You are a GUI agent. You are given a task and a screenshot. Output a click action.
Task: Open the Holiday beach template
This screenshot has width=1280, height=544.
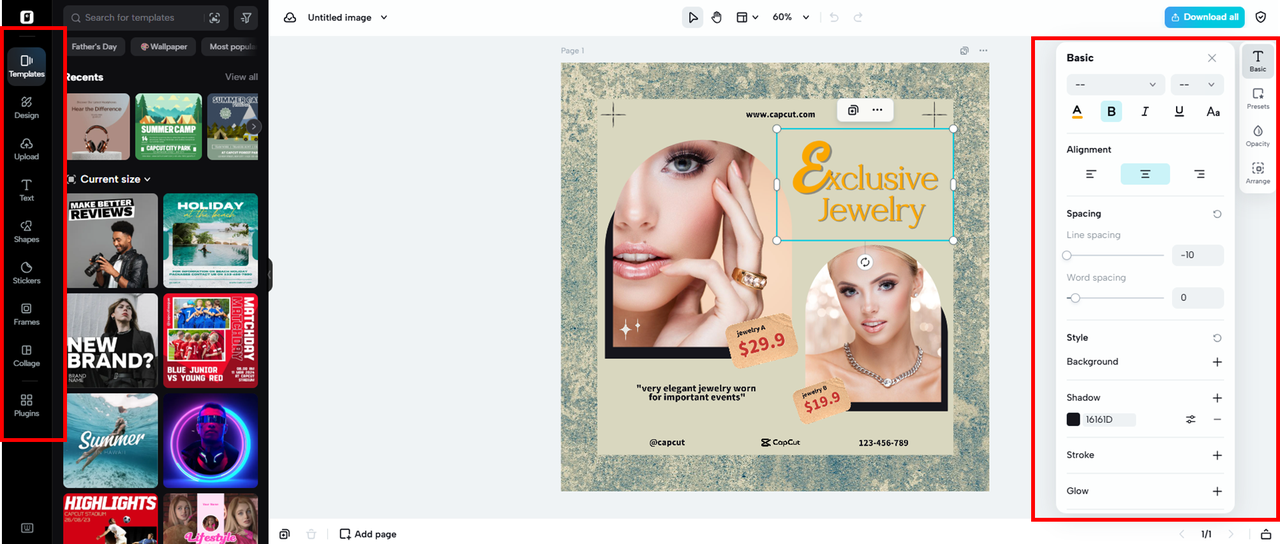pos(210,241)
